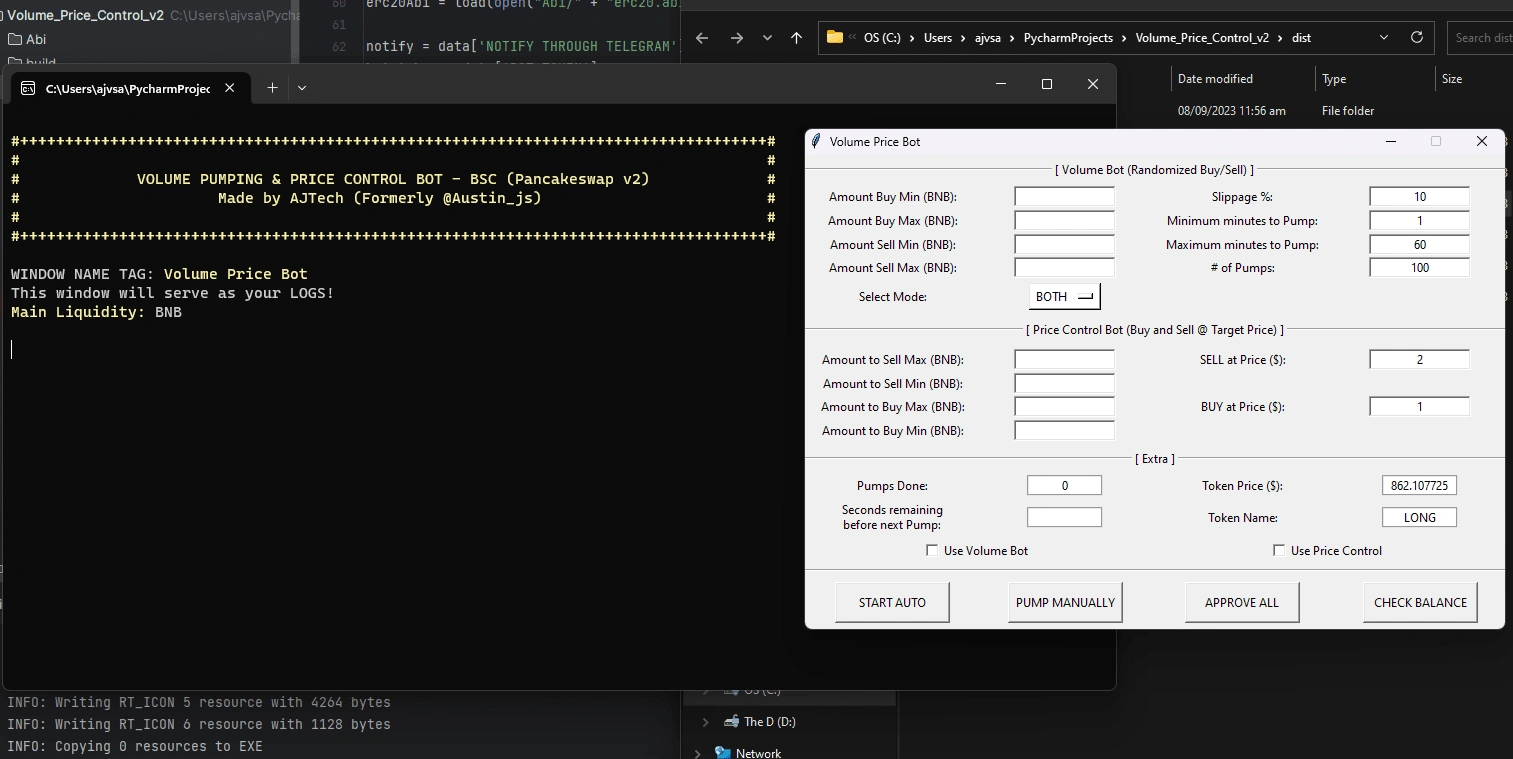The width and height of the screenshot is (1513, 759).
Task: Open the address bar history dropdown
Action: [1383, 37]
